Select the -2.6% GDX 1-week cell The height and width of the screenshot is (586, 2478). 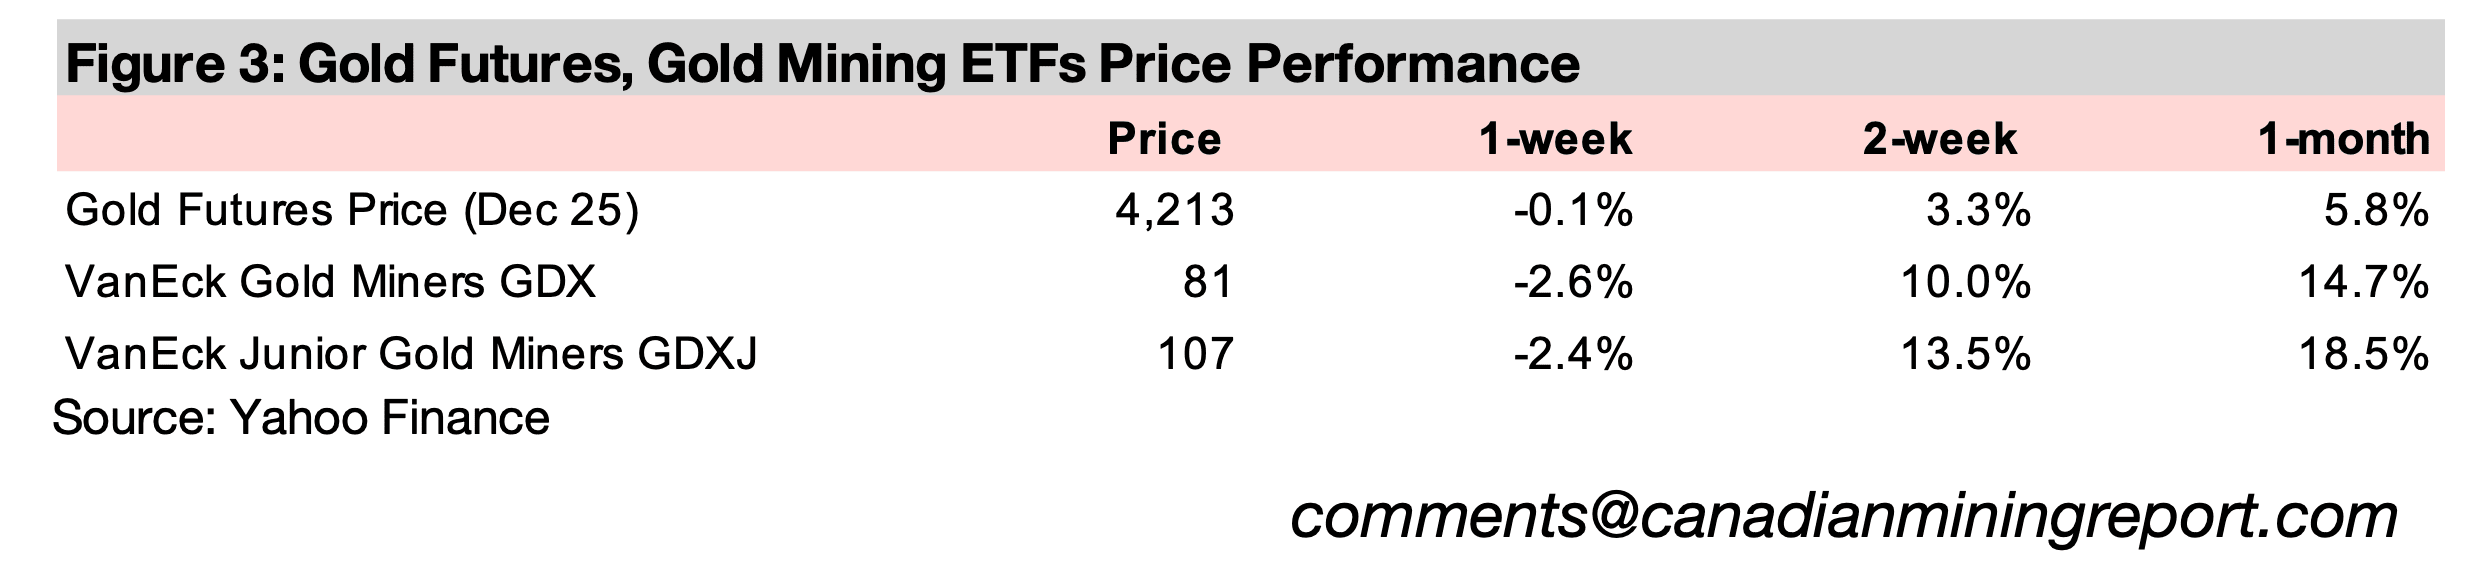click(1573, 282)
